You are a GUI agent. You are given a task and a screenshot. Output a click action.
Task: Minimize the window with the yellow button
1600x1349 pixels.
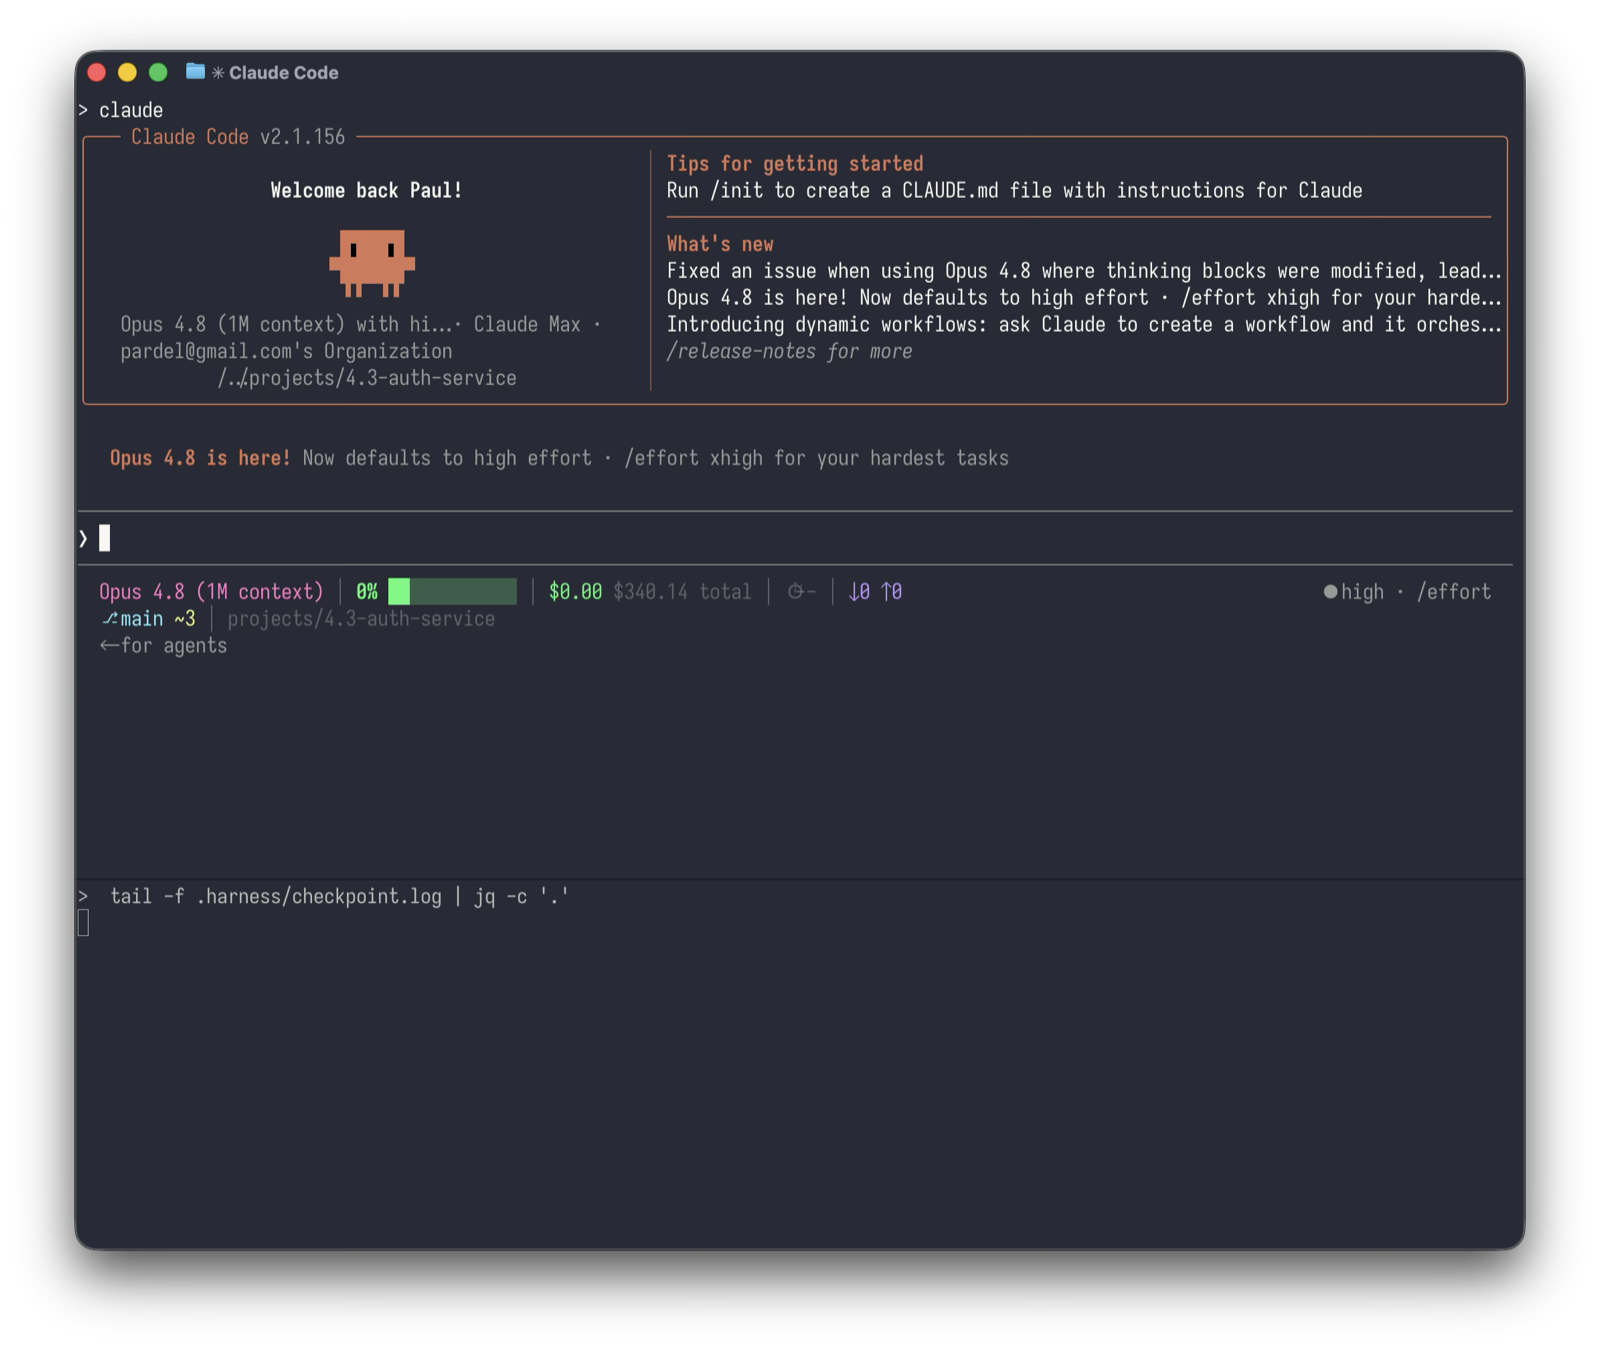[x=127, y=72]
